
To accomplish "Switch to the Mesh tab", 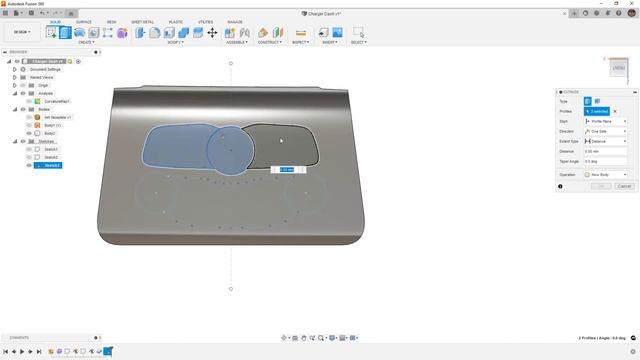I will click(111, 22).
